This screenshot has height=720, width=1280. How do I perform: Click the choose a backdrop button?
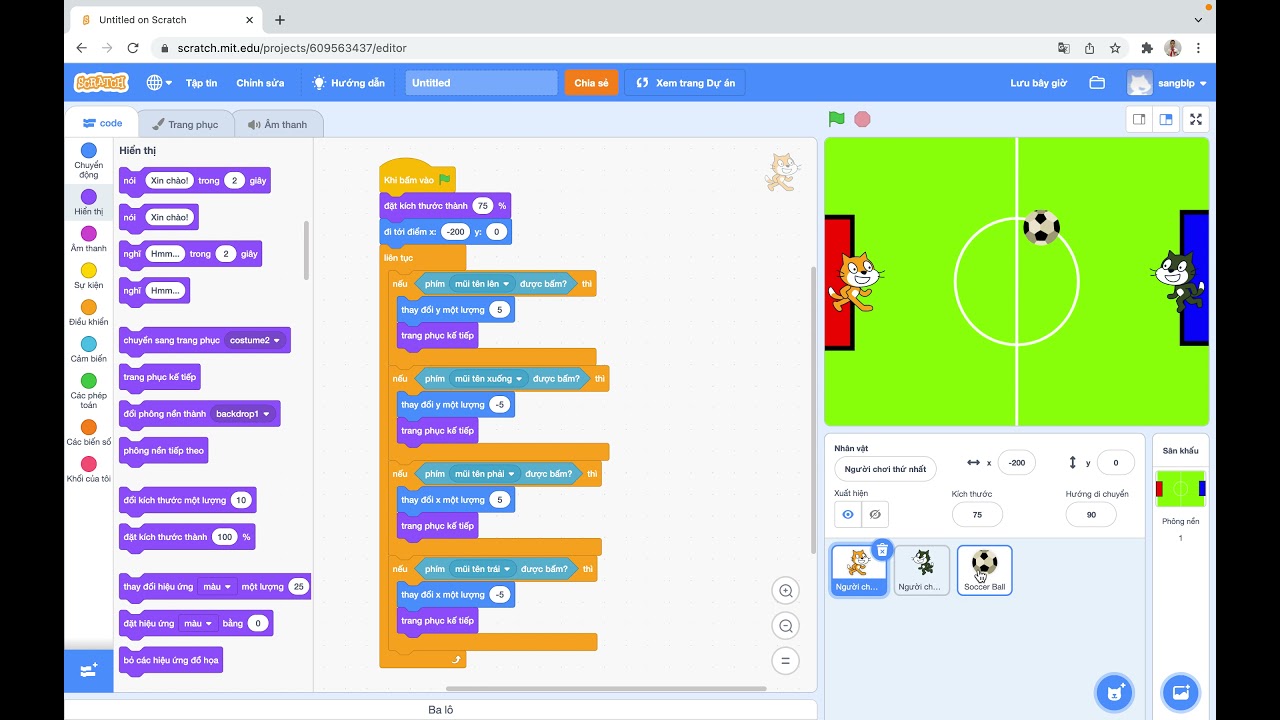tap(1181, 691)
